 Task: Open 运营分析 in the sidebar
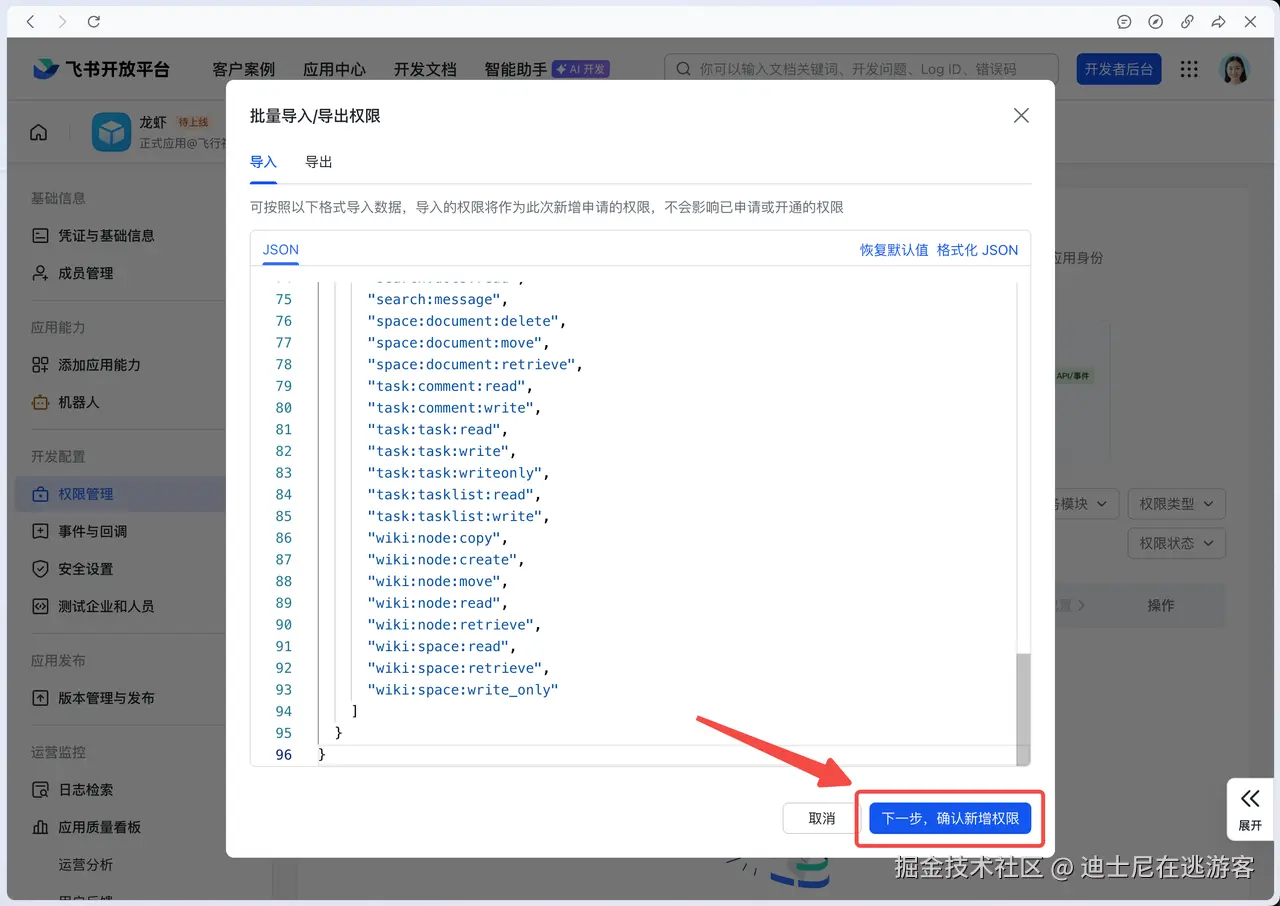(x=85, y=864)
